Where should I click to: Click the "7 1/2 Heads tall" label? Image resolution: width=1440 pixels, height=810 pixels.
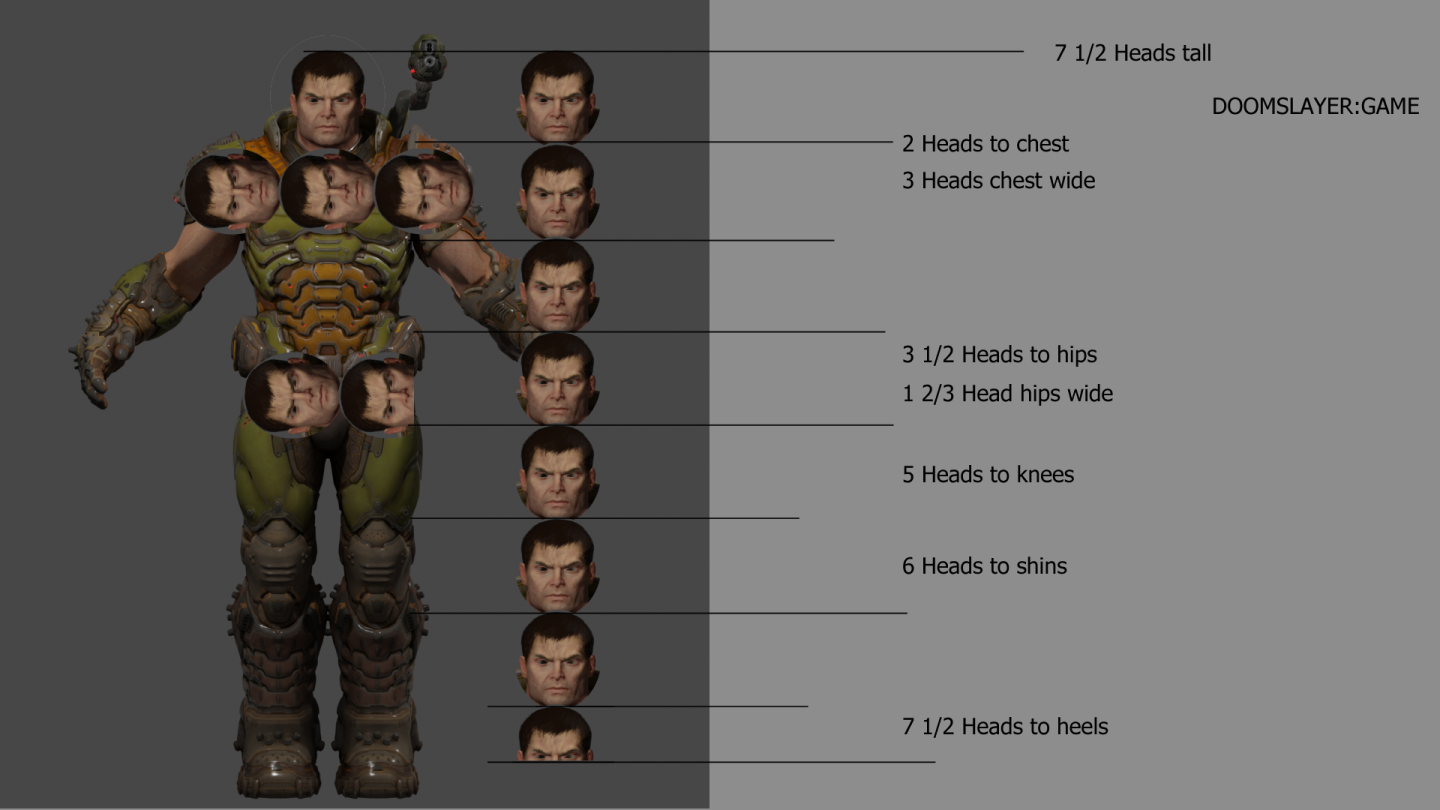click(1133, 53)
